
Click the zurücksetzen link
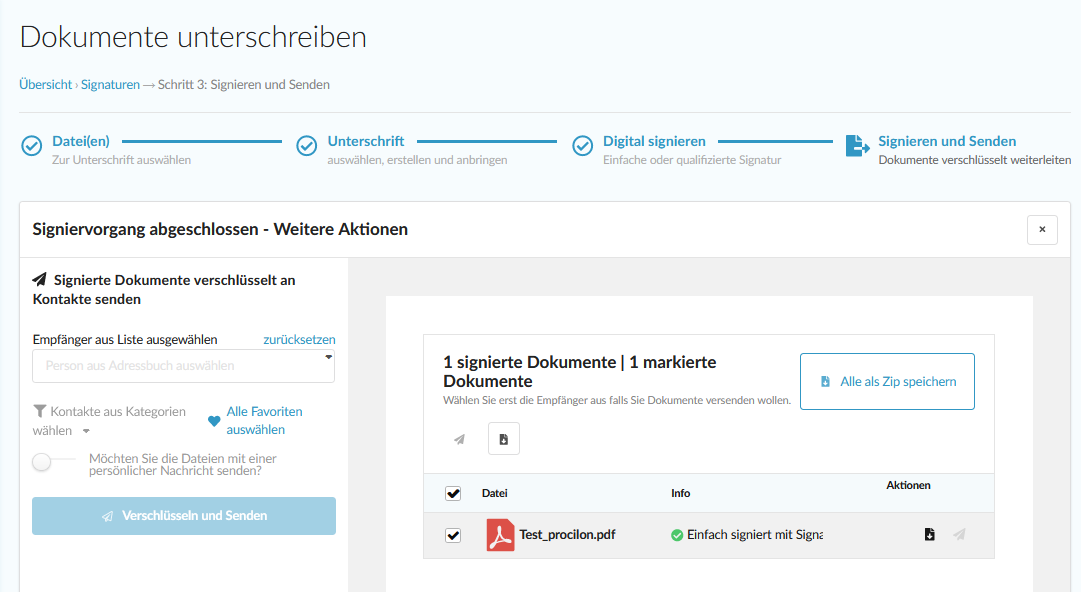tap(299, 340)
